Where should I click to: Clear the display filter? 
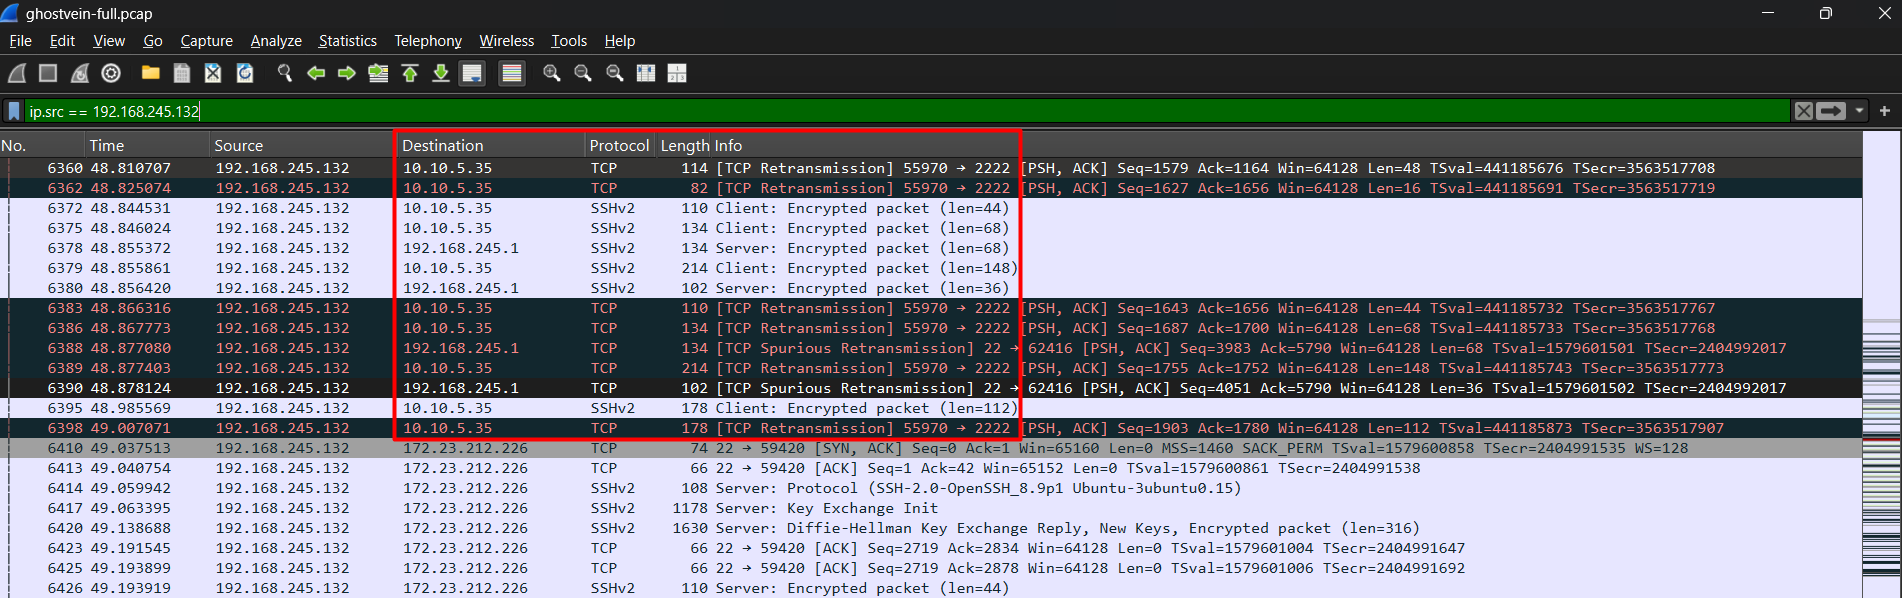pyautogui.click(x=1803, y=111)
